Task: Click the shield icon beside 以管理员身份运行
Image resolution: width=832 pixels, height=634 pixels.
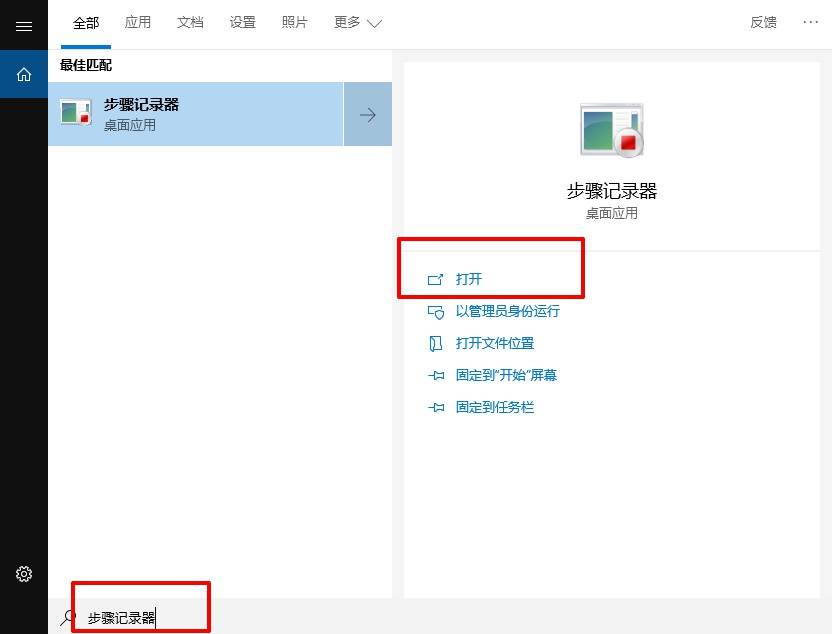Action: pos(436,312)
